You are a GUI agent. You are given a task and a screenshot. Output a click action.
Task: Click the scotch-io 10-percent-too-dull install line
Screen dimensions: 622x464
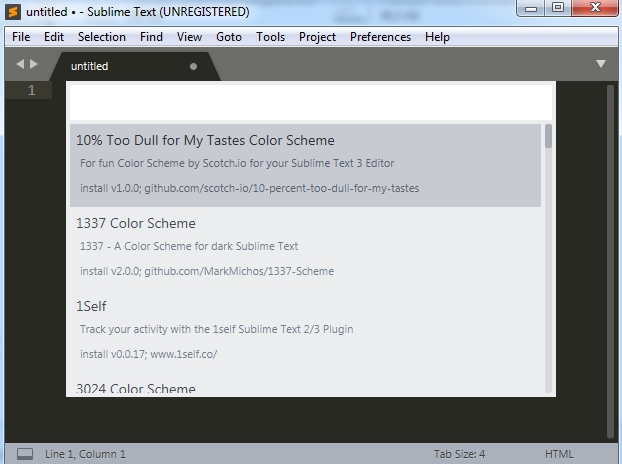tap(250, 188)
